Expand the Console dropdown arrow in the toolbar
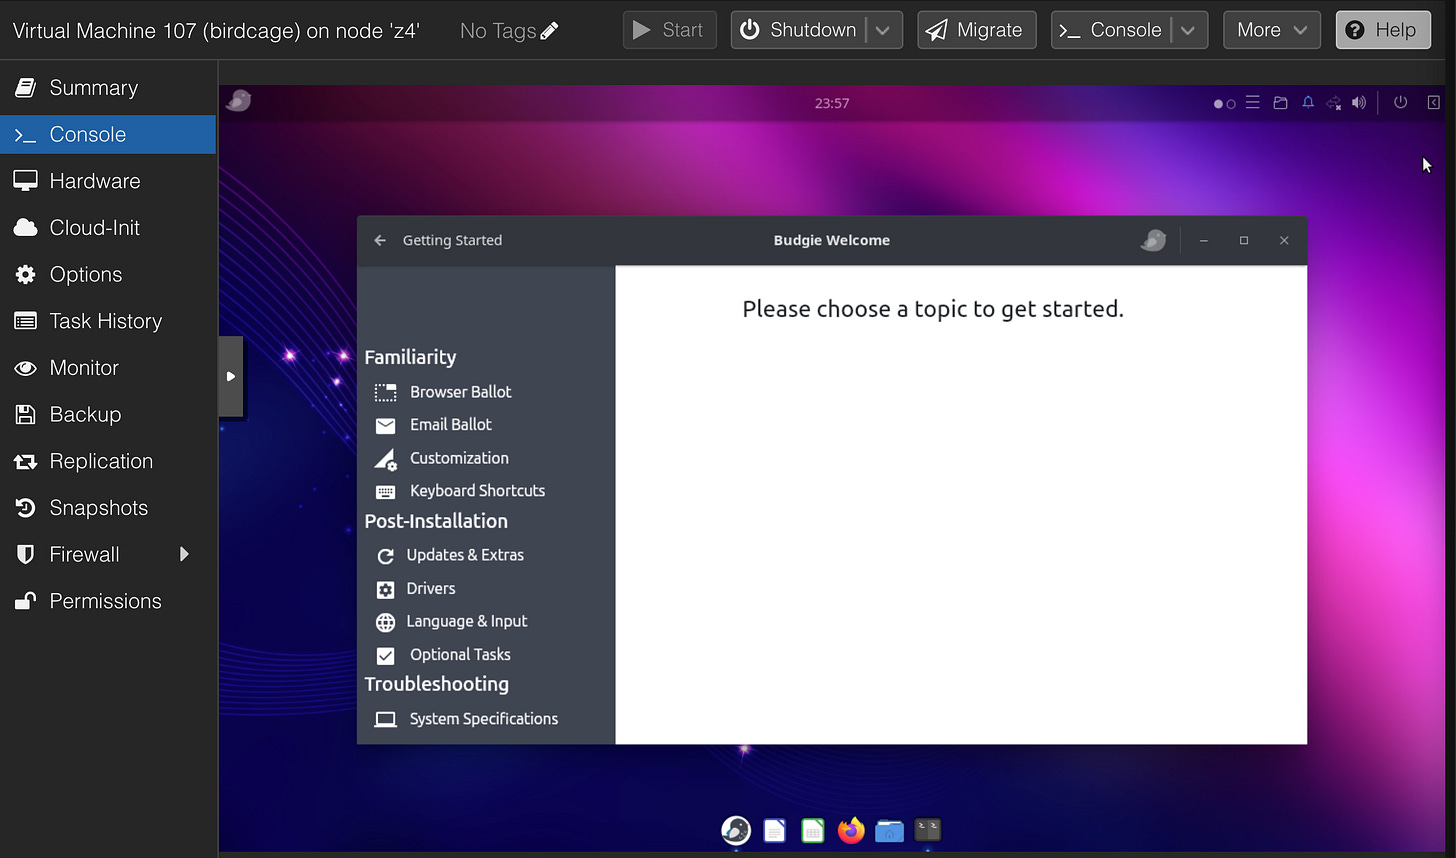Screen dimensions: 1456x858 click(1188, 30)
